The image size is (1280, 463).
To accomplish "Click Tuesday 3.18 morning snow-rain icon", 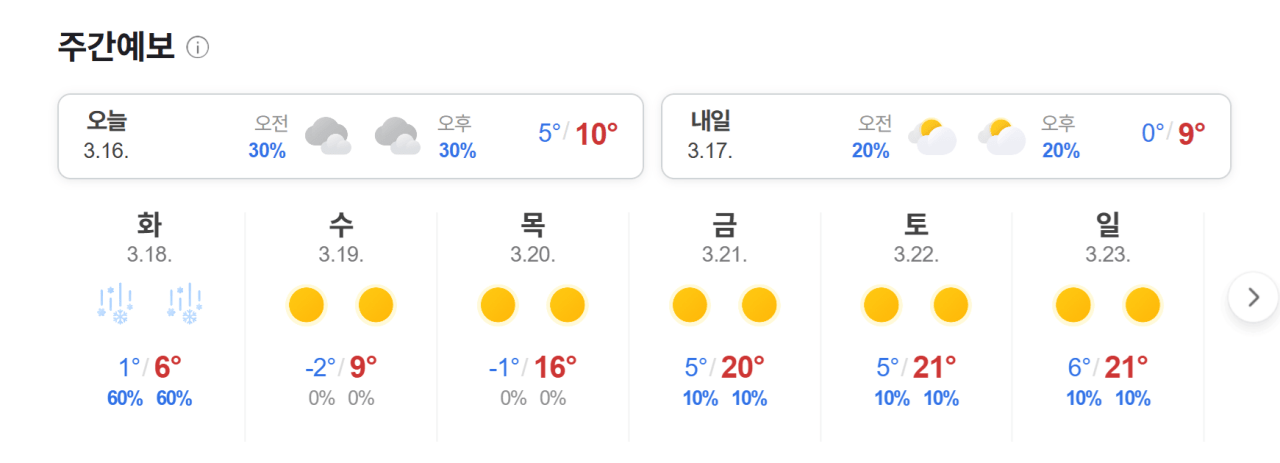I will (115, 303).
